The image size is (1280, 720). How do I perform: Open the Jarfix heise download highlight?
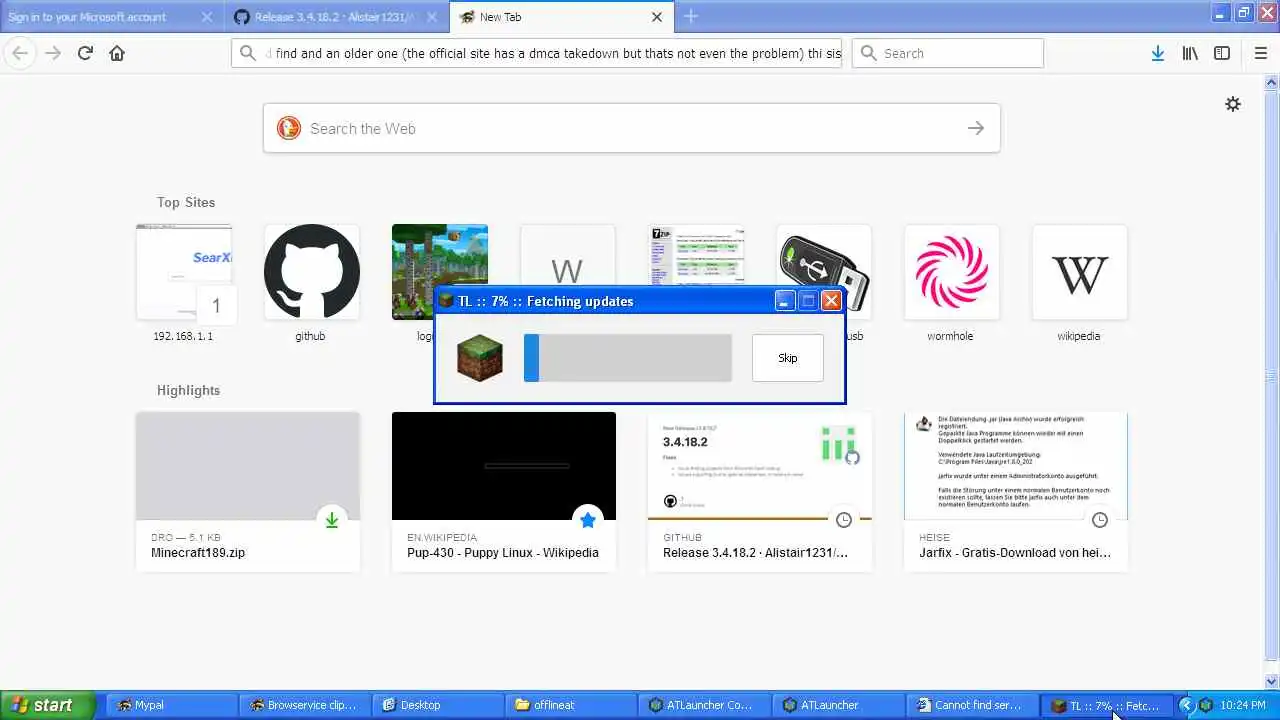pyautogui.click(x=1016, y=492)
